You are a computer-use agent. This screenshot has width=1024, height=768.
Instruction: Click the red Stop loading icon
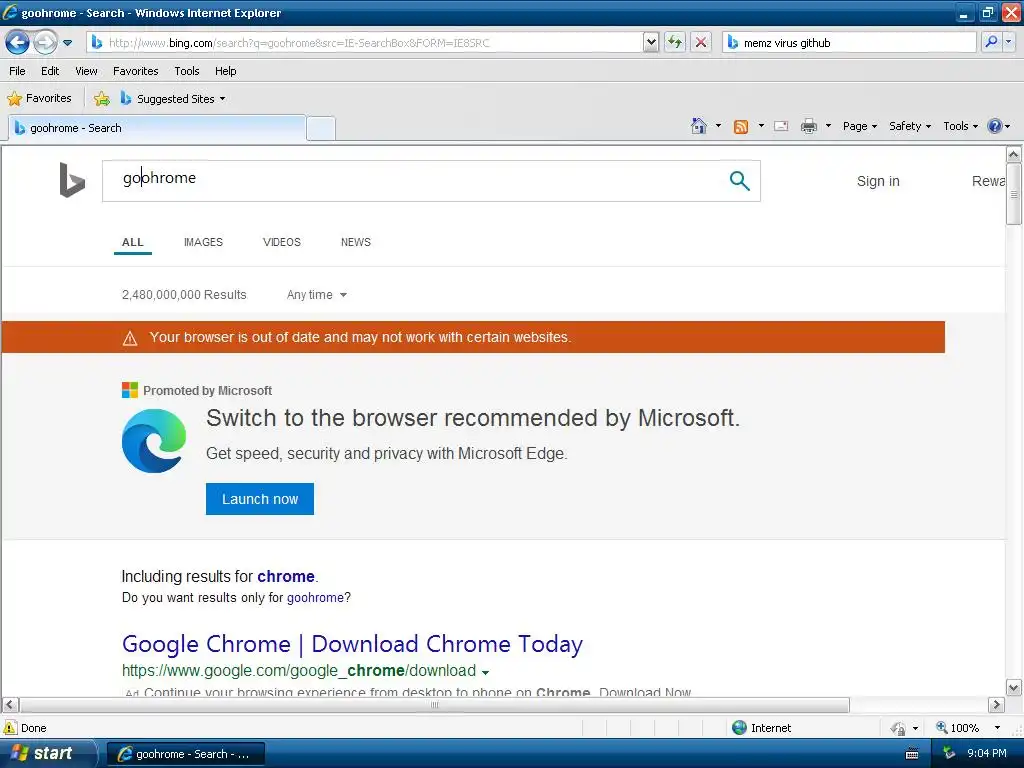tap(701, 42)
